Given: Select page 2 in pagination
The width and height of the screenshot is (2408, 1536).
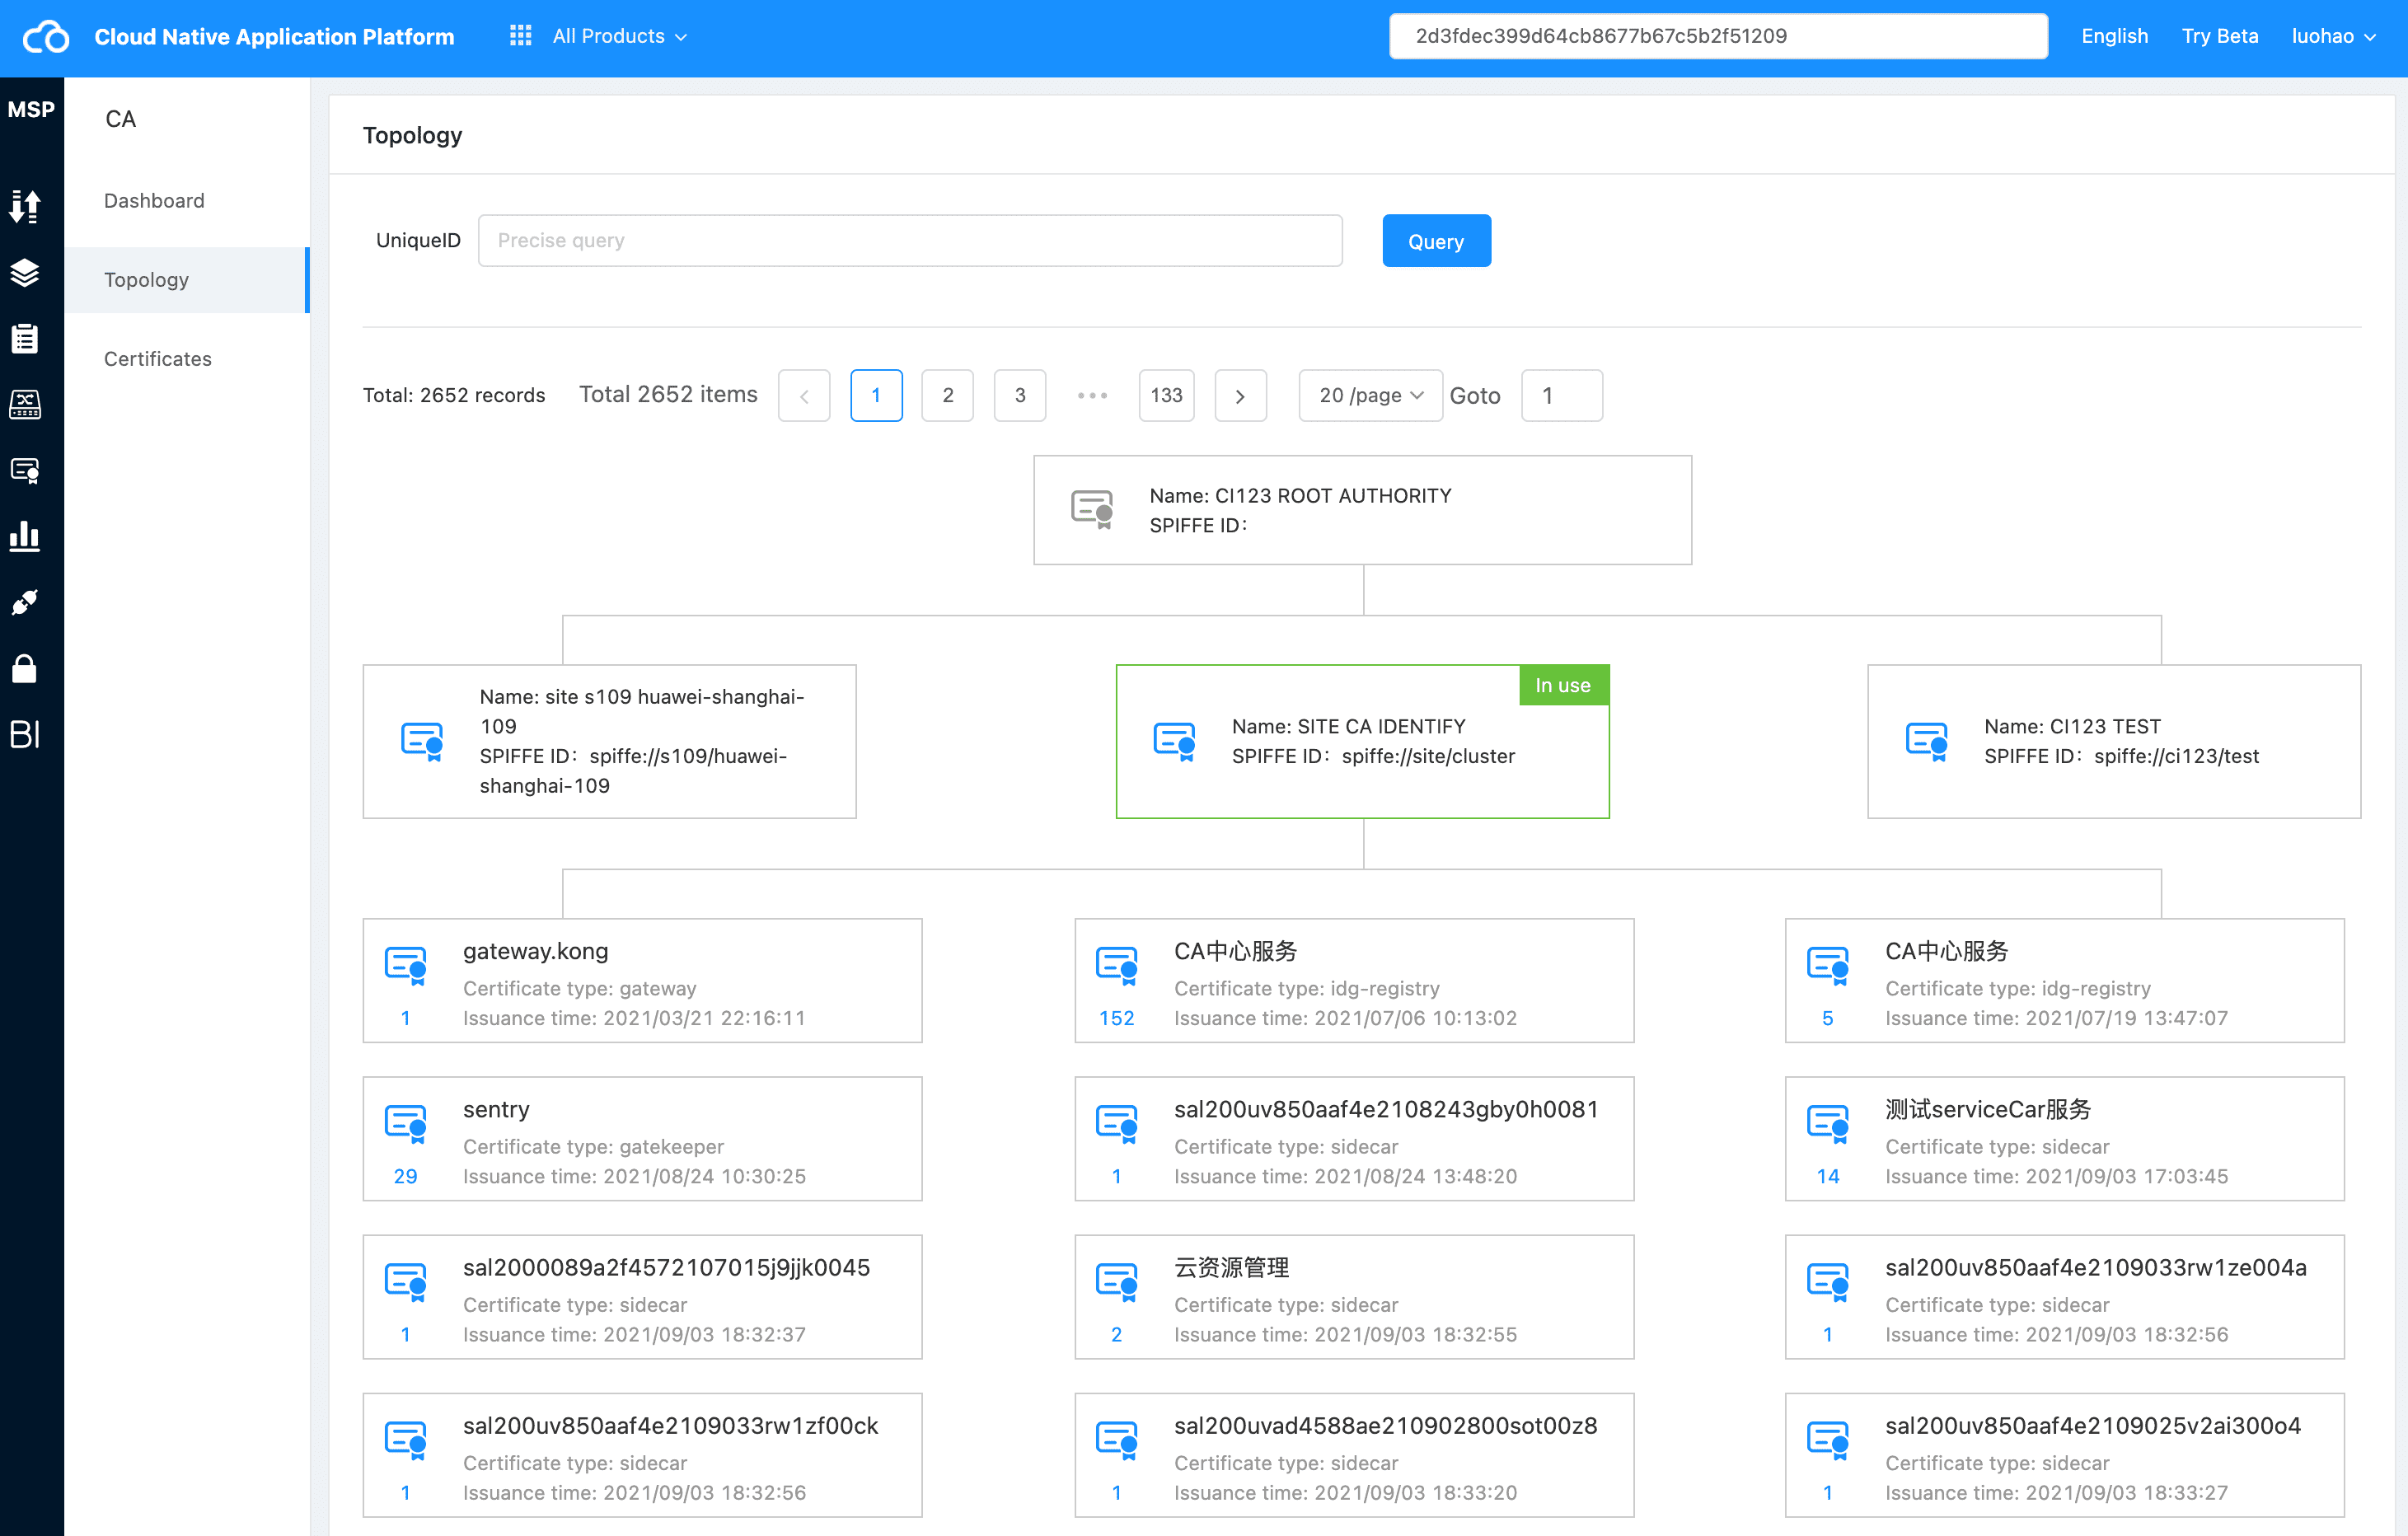Looking at the screenshot, I should click(x=948, y=395).
